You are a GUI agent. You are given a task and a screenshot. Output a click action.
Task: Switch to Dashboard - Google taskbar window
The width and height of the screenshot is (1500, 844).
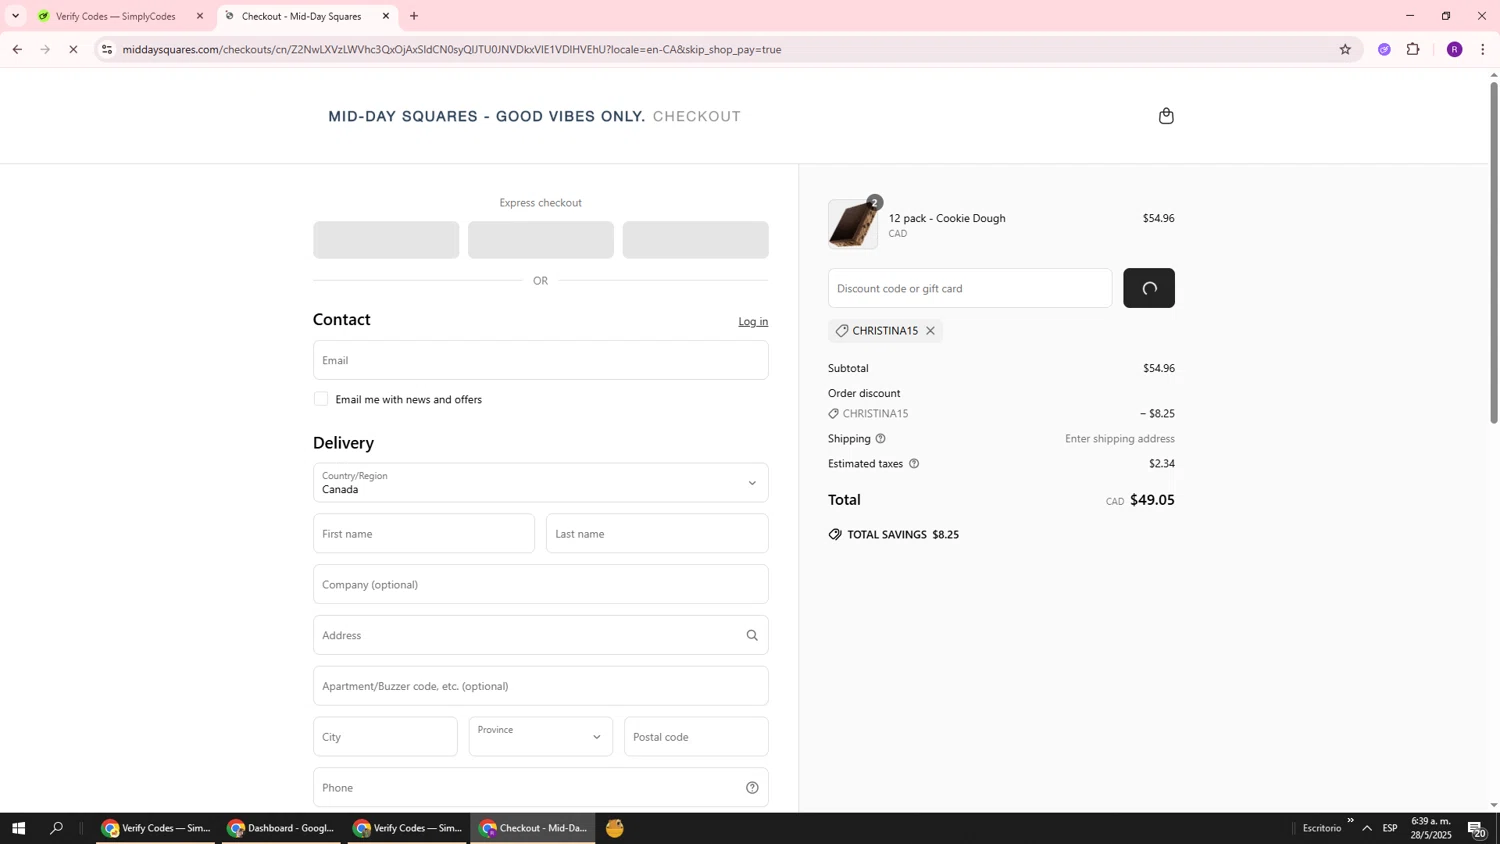281,828
